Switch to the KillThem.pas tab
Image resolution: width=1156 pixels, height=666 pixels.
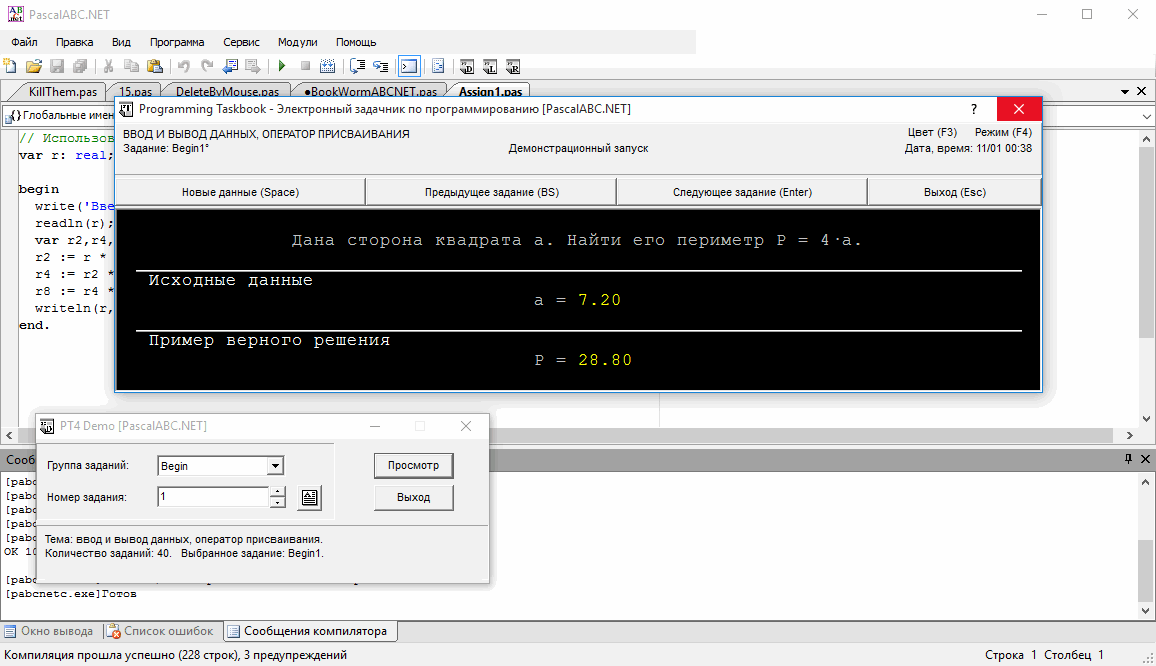pos(62,92)
